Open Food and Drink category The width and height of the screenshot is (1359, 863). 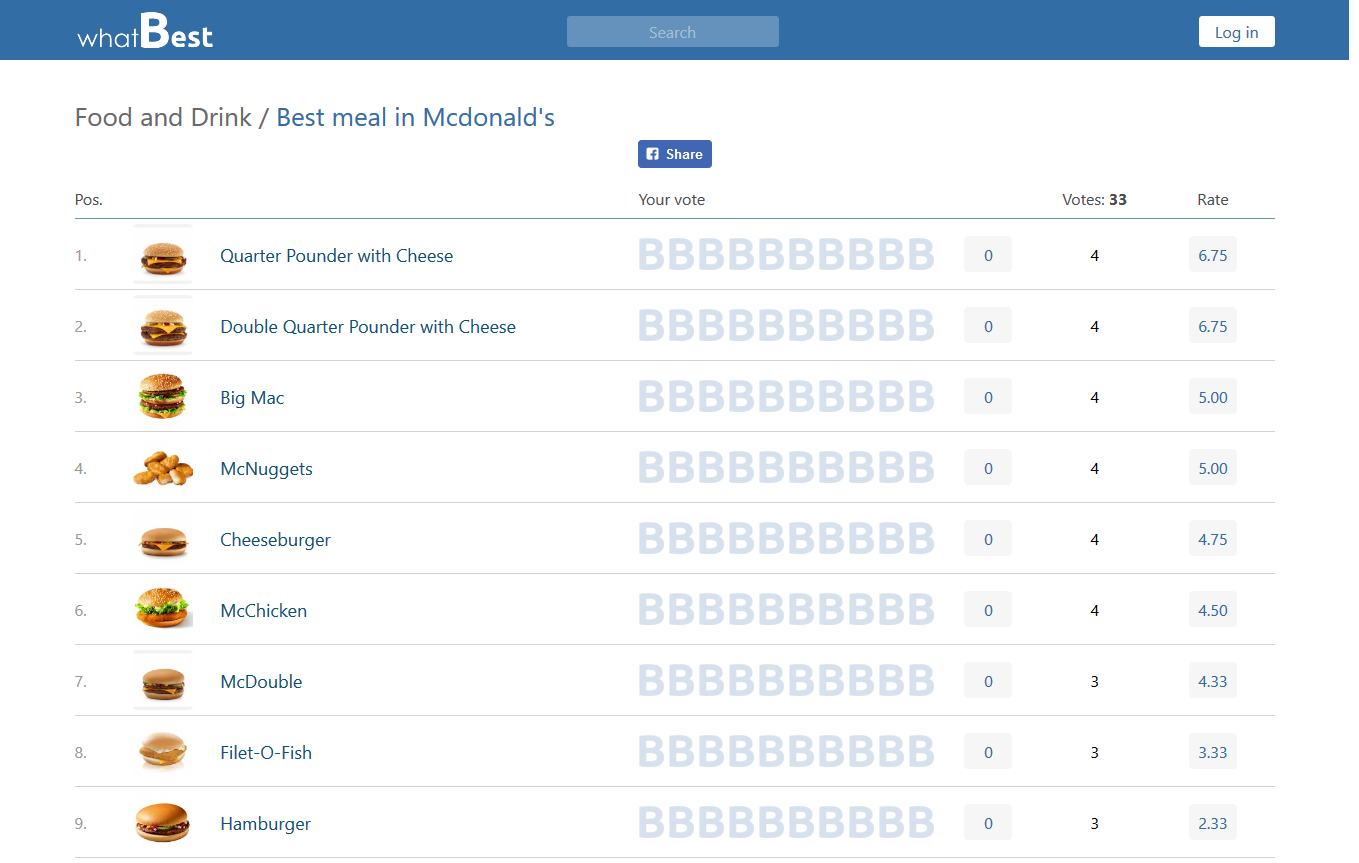(x=164, y=118)
